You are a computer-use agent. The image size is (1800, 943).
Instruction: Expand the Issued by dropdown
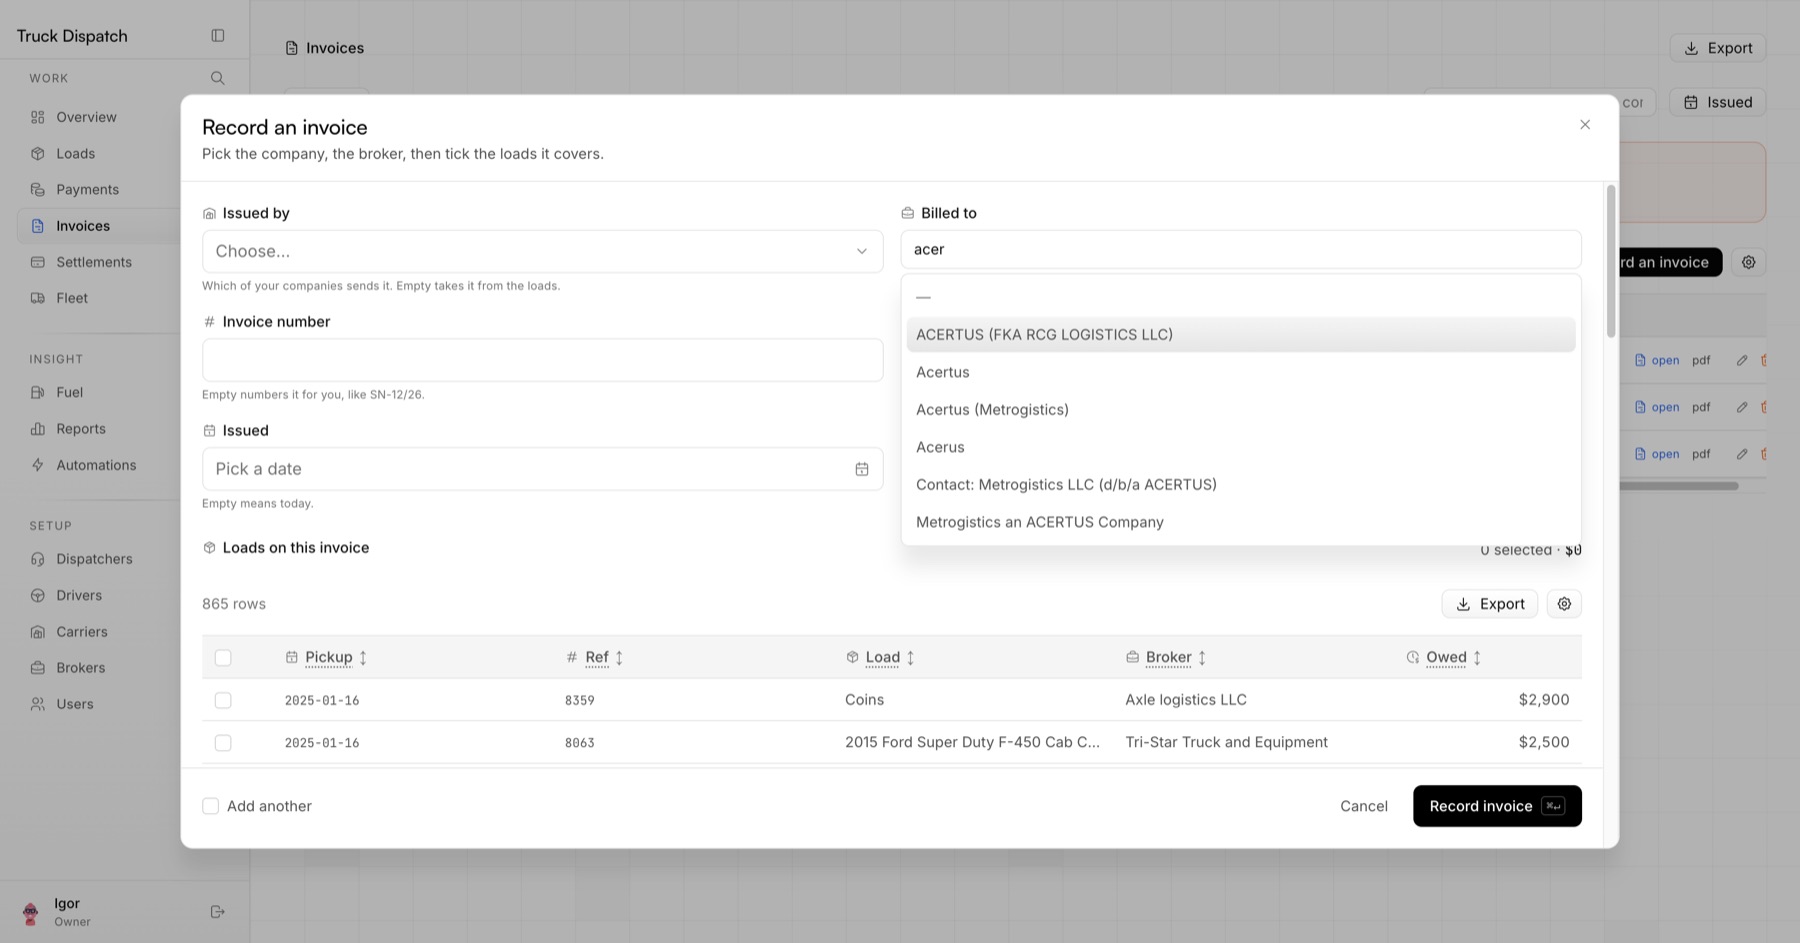coord(543,251)
